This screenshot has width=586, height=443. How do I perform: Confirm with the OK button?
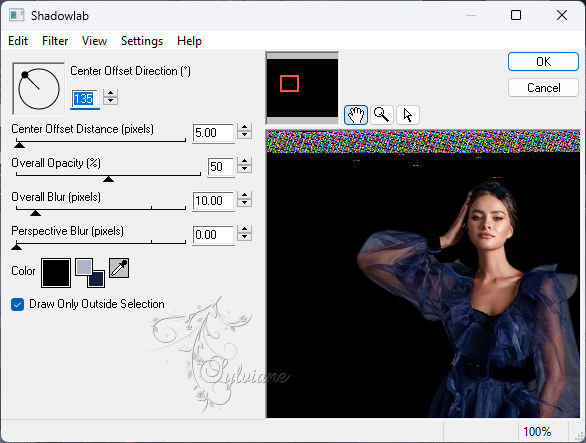pyautogui.click(x=543, y=62)
